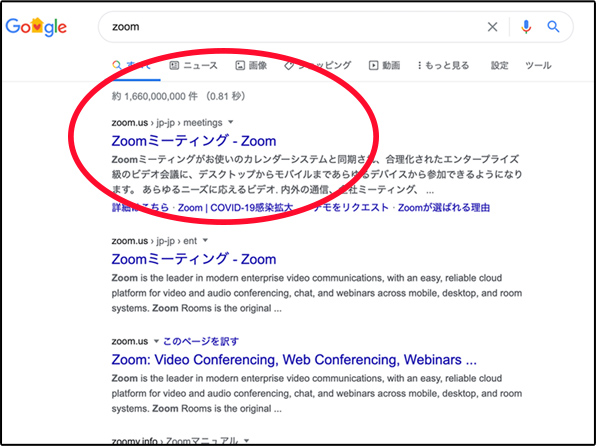Clear the search box with the X icon

492,27
